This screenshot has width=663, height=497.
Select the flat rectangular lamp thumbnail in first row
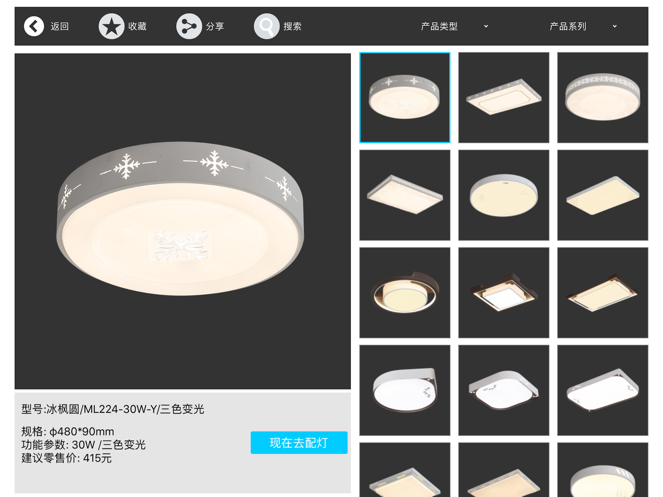click(504, 98)
